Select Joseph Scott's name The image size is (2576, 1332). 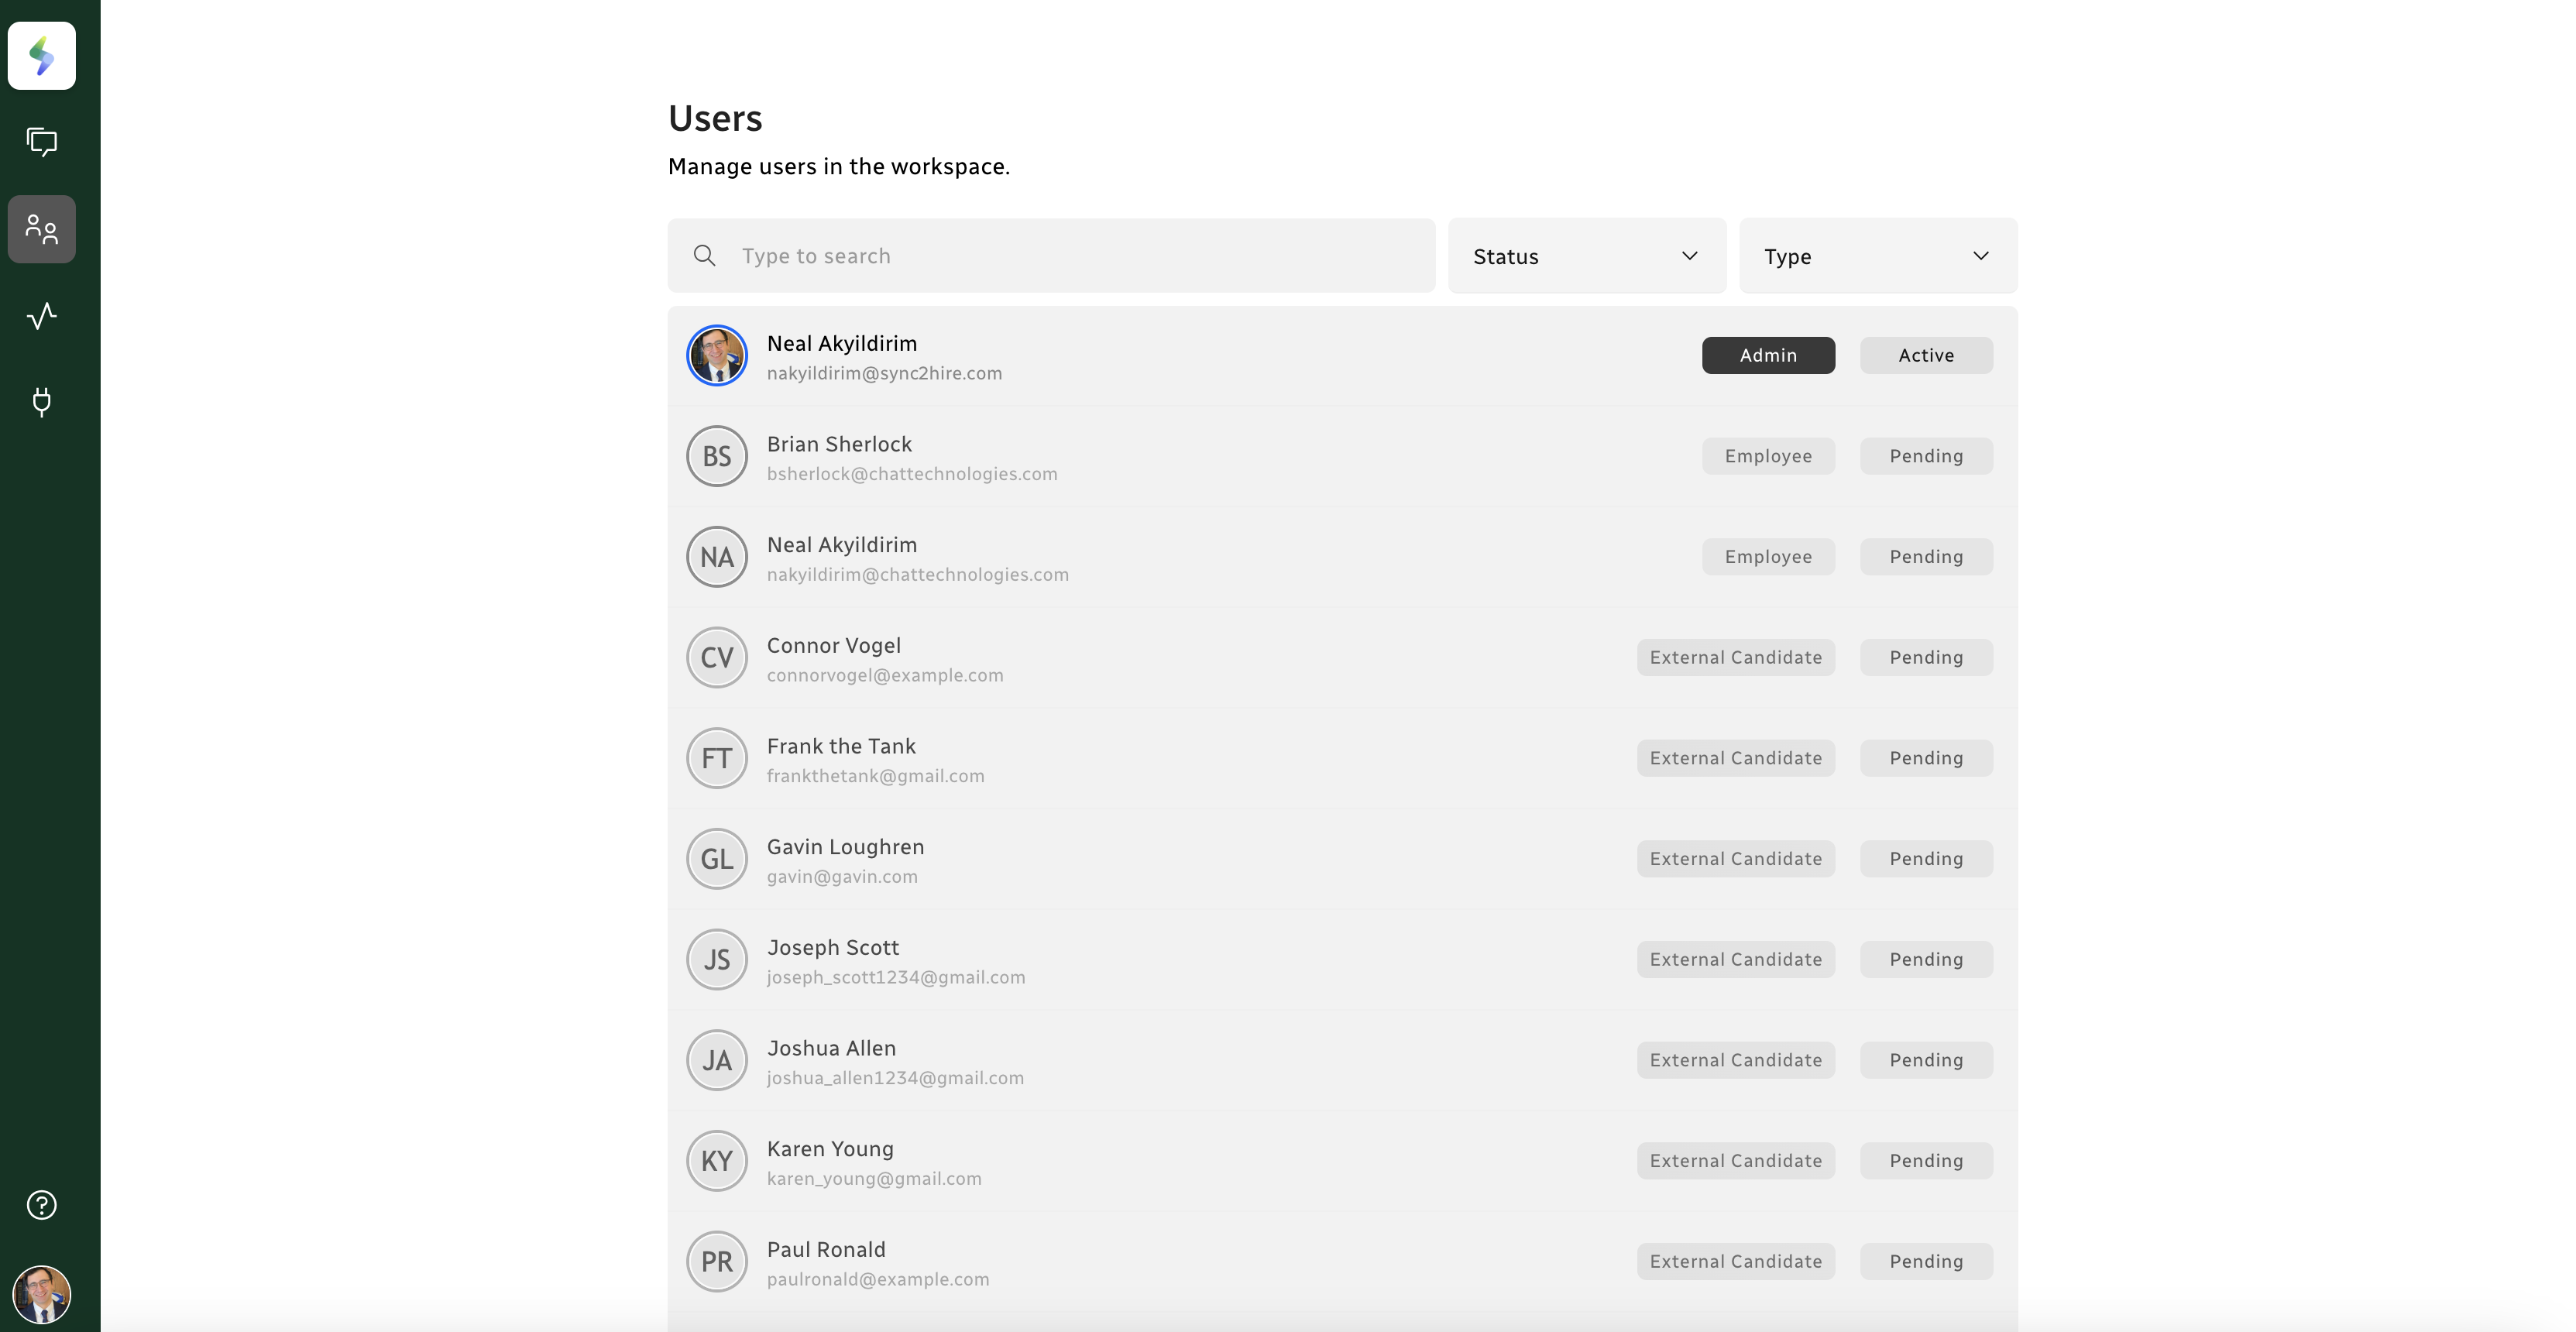coord(833,948)
